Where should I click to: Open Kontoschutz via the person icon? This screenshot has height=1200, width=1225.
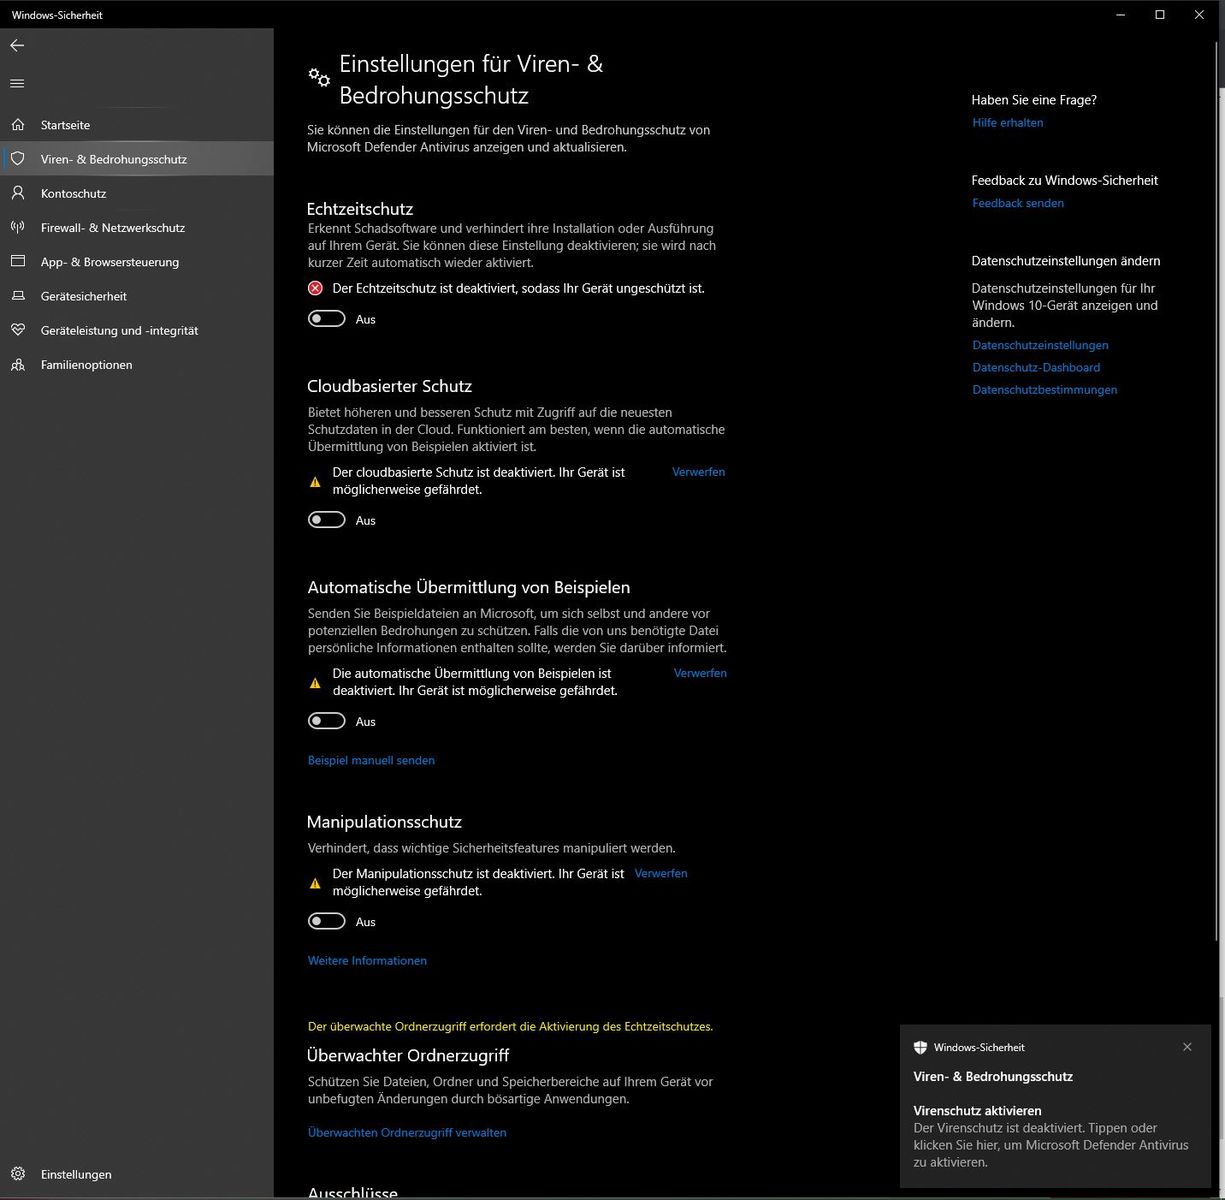point(18,193)
